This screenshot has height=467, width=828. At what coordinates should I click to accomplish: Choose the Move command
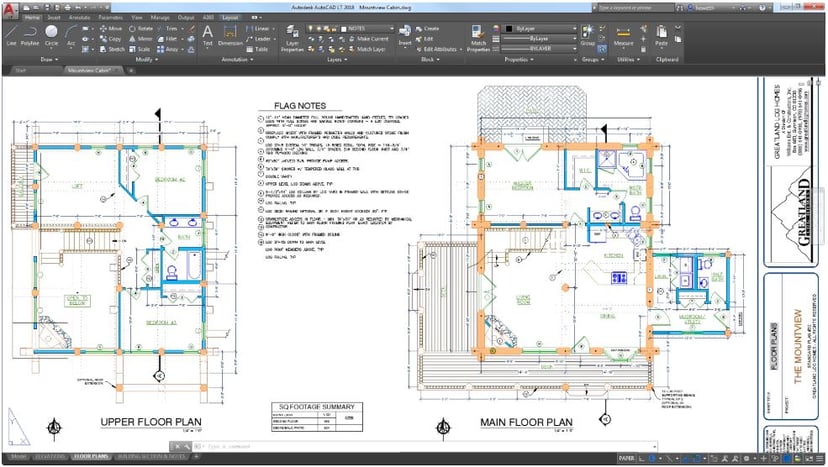click(111, 29)
